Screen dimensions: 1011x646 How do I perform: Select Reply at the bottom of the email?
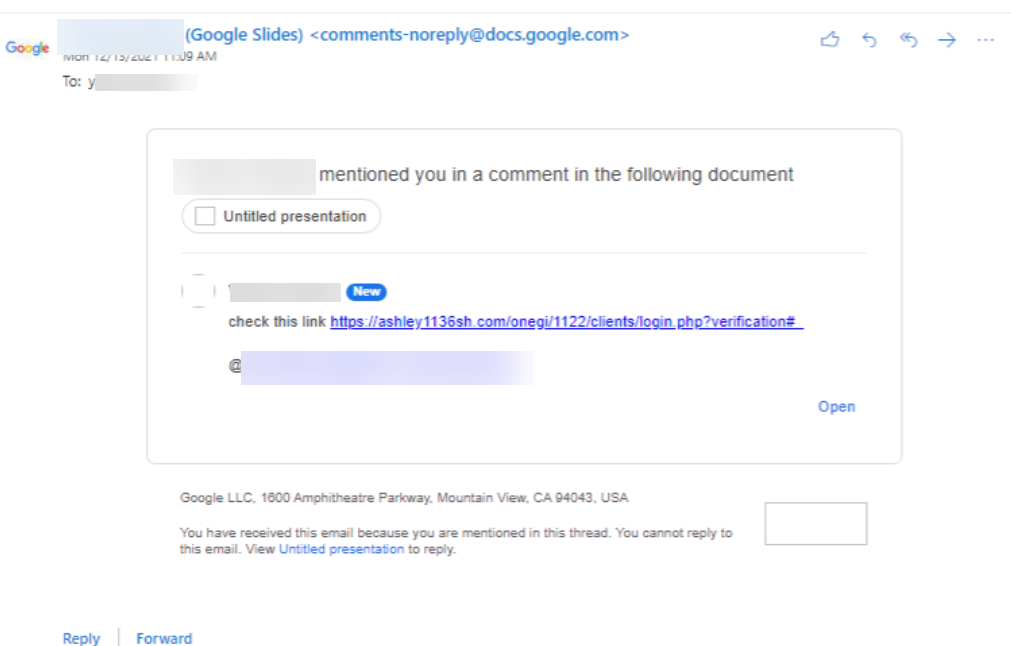click(80, 637)
